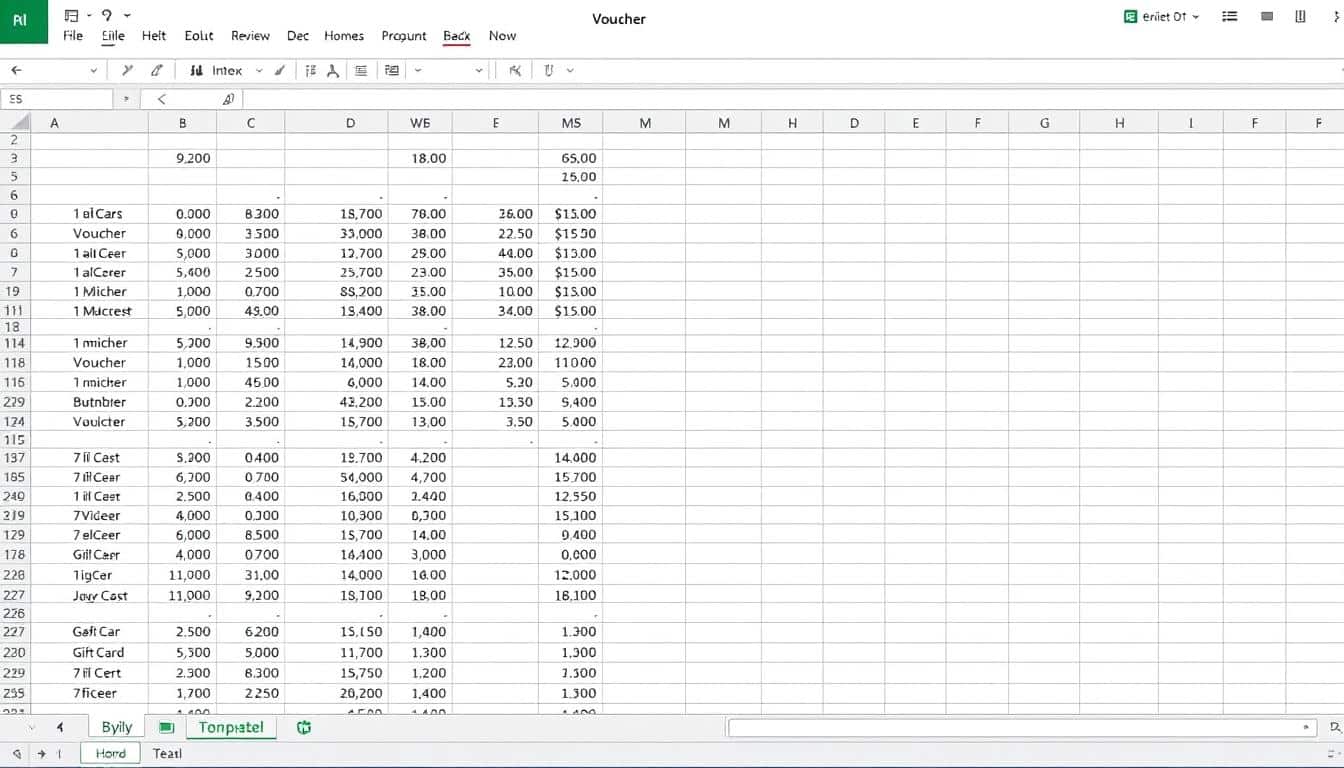Click the less-than symbol near formula bar
The width and height of the screenshot is (1344, 768).
point(162,99)
